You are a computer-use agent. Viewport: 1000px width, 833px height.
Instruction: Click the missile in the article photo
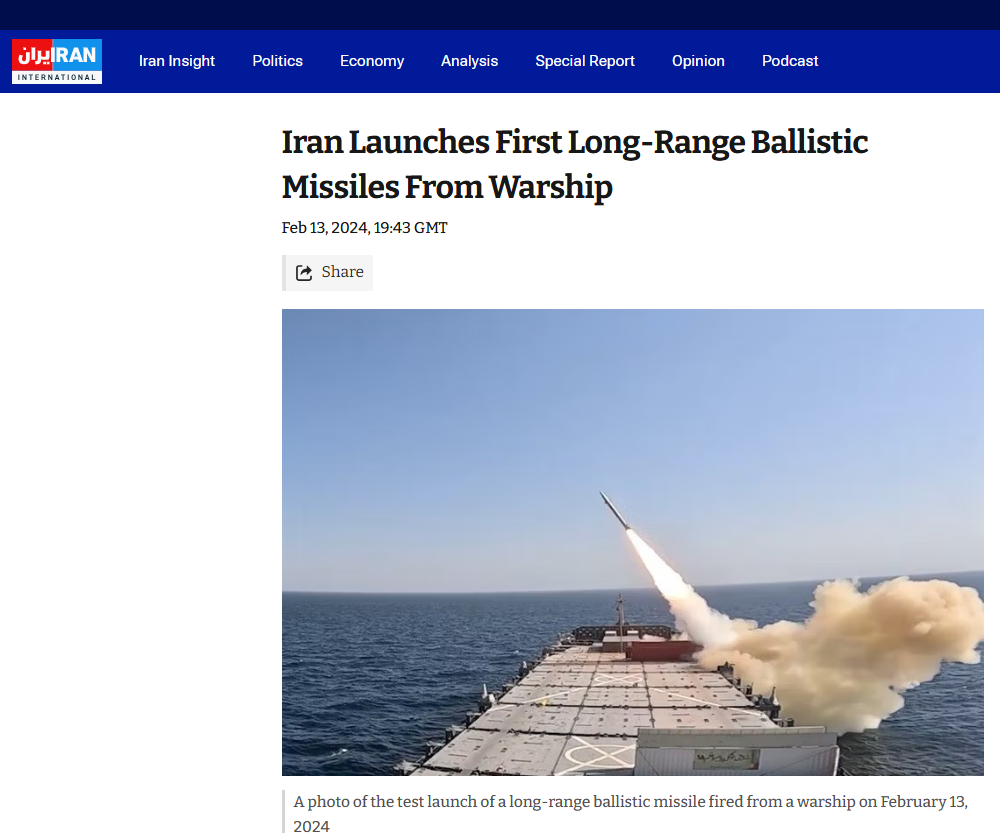point(615,510)
